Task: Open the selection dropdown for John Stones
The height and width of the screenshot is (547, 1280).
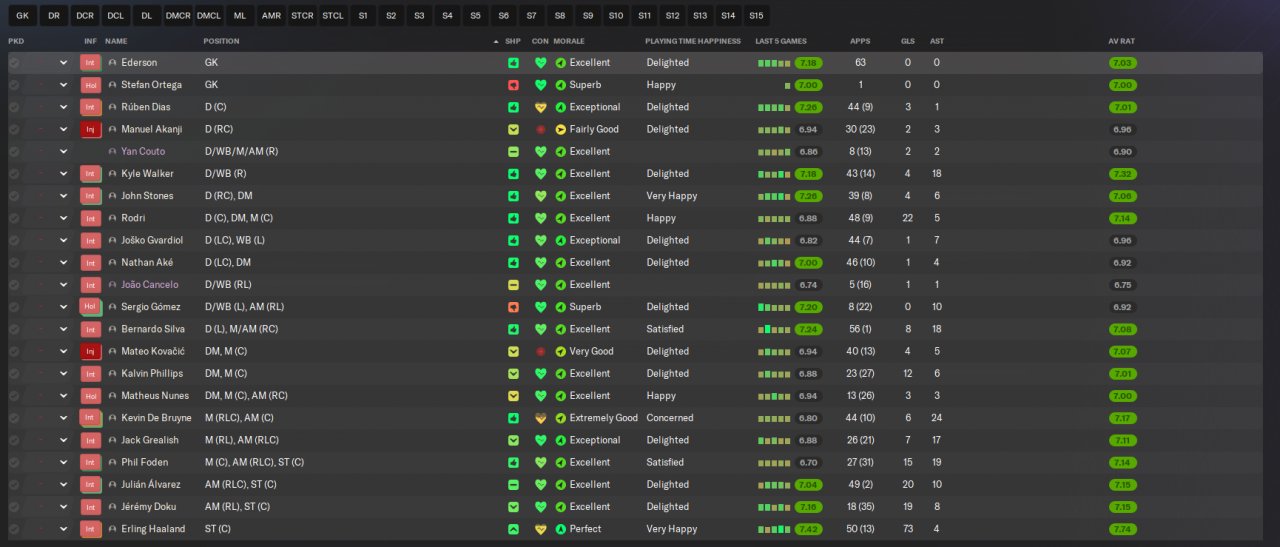Action: click(63, 196)
